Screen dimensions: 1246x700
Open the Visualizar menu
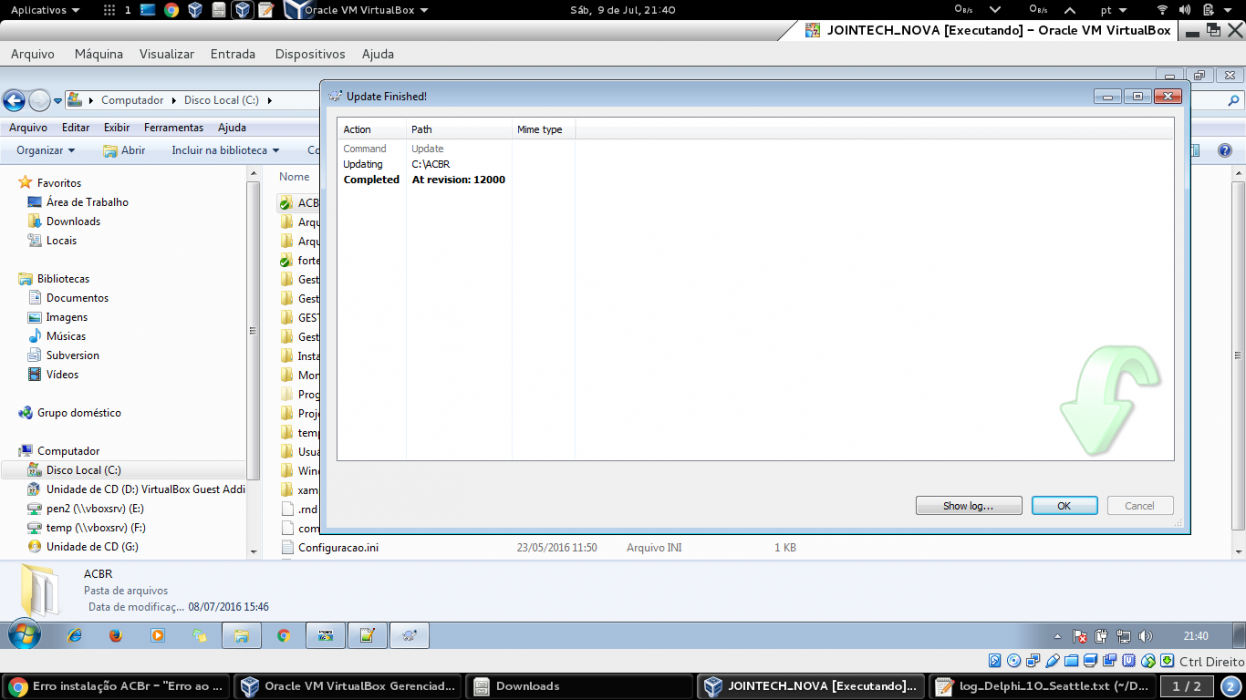[x=167, y=54]
